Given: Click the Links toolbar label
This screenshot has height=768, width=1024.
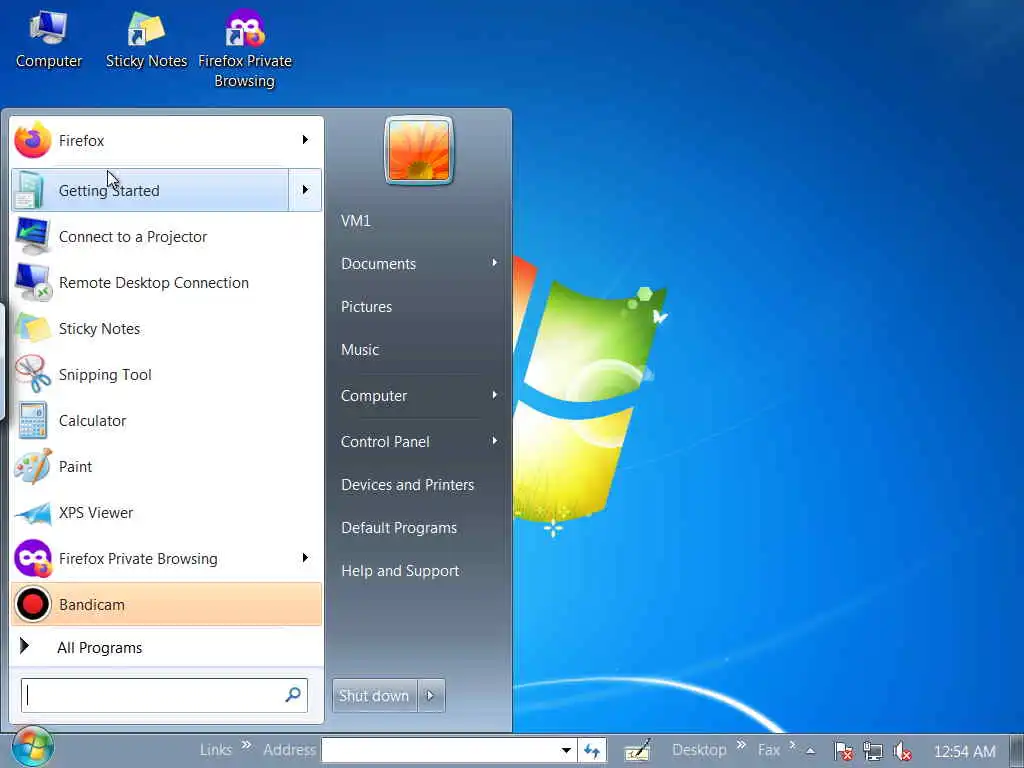Looking at the screenshot, I should 216,750.
